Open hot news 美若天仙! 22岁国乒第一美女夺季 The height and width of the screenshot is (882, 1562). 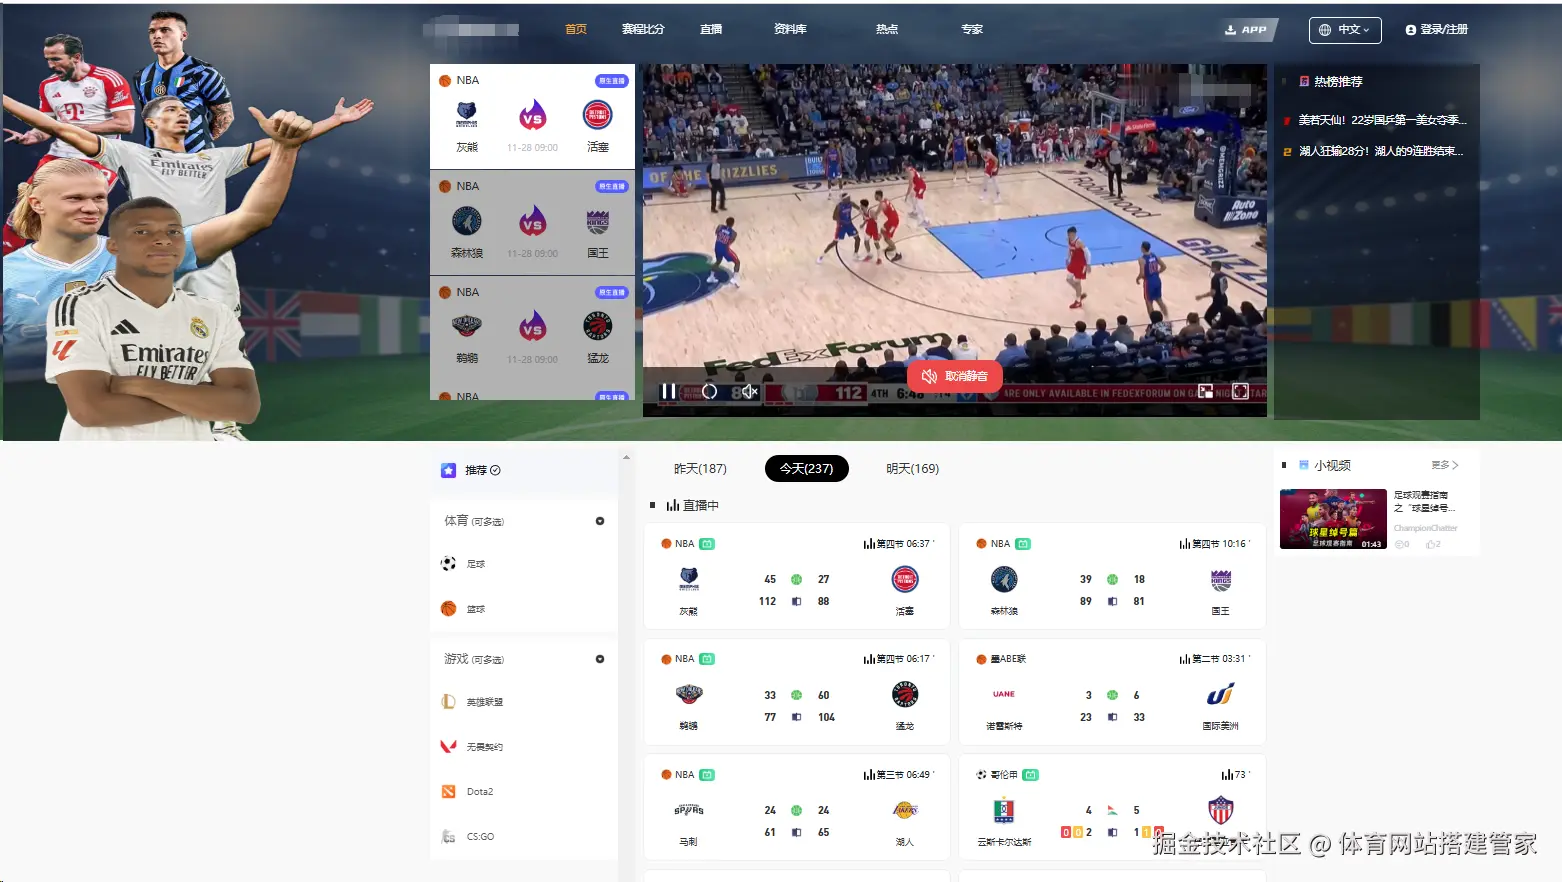[x=1382, y=120]
